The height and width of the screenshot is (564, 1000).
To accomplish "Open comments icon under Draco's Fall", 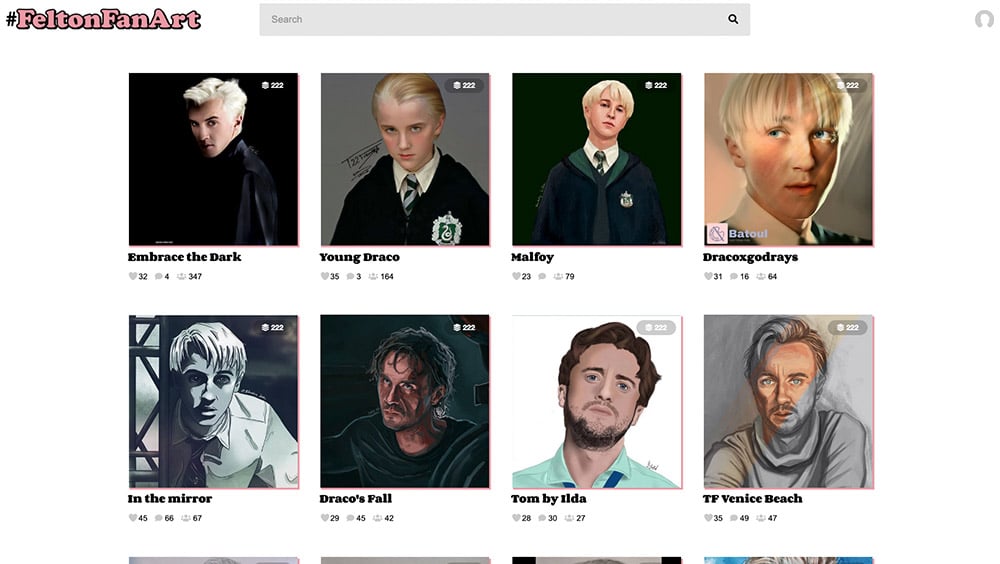I will tap(350, 518).
